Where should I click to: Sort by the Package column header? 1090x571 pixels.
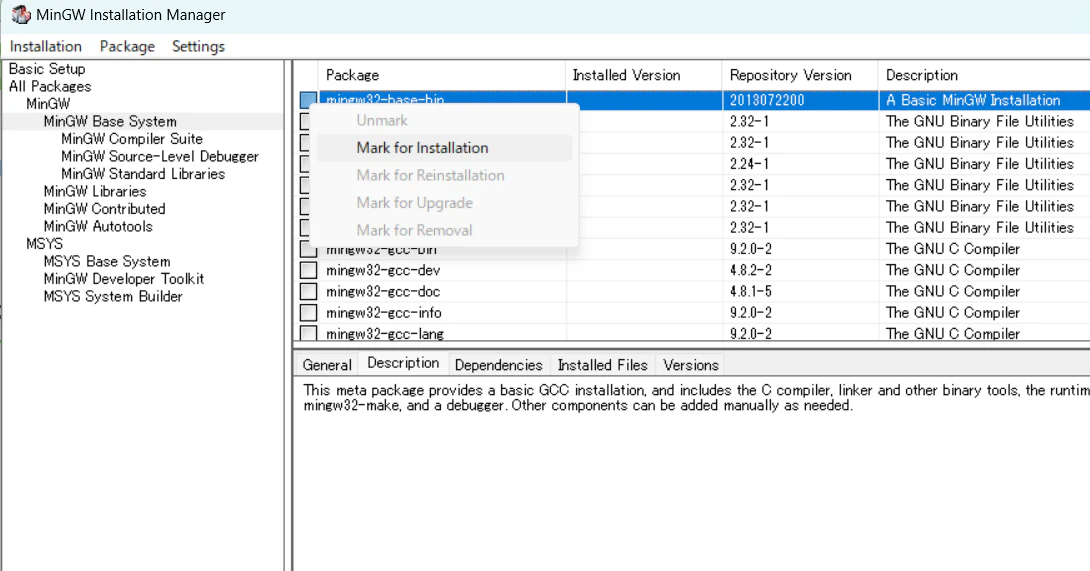tap(442, 75)
